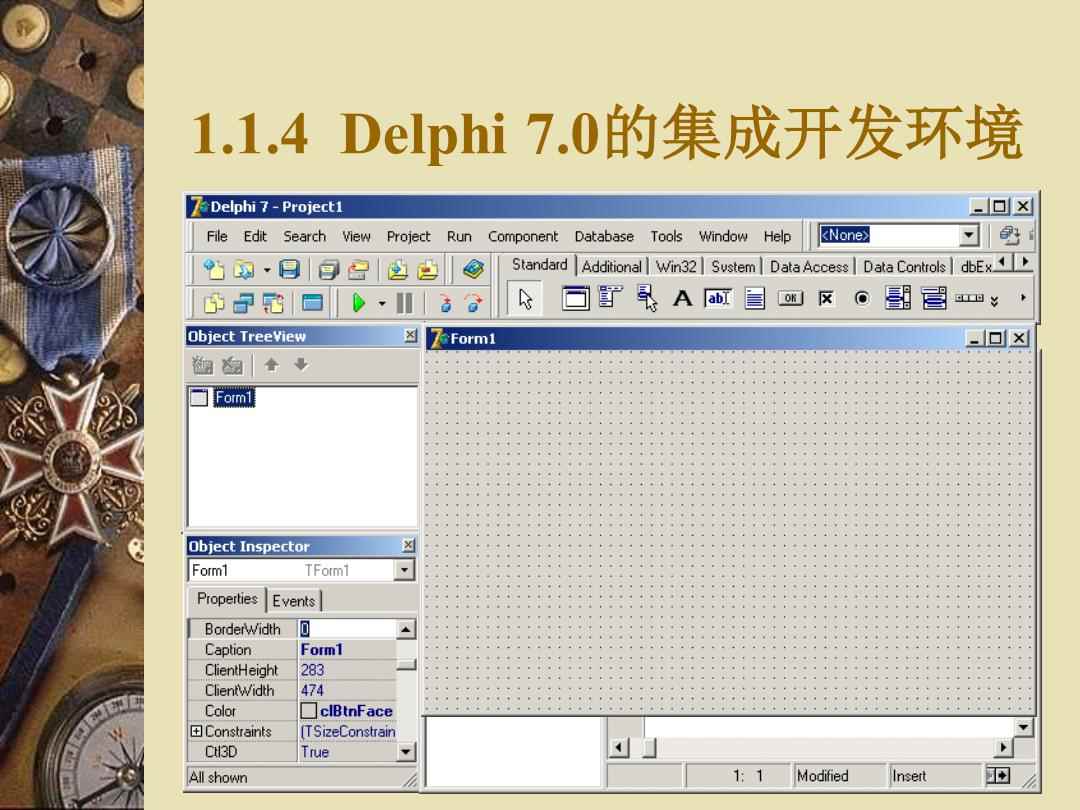This screenshot has height=810, width=1080.
Task: Open dropdown arrow next to Run button
Action: tap(382, 303)
